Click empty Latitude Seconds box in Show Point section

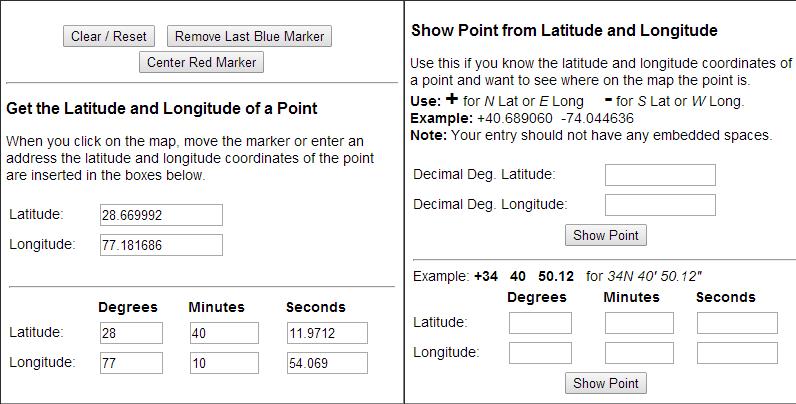[x=737, y=323]
